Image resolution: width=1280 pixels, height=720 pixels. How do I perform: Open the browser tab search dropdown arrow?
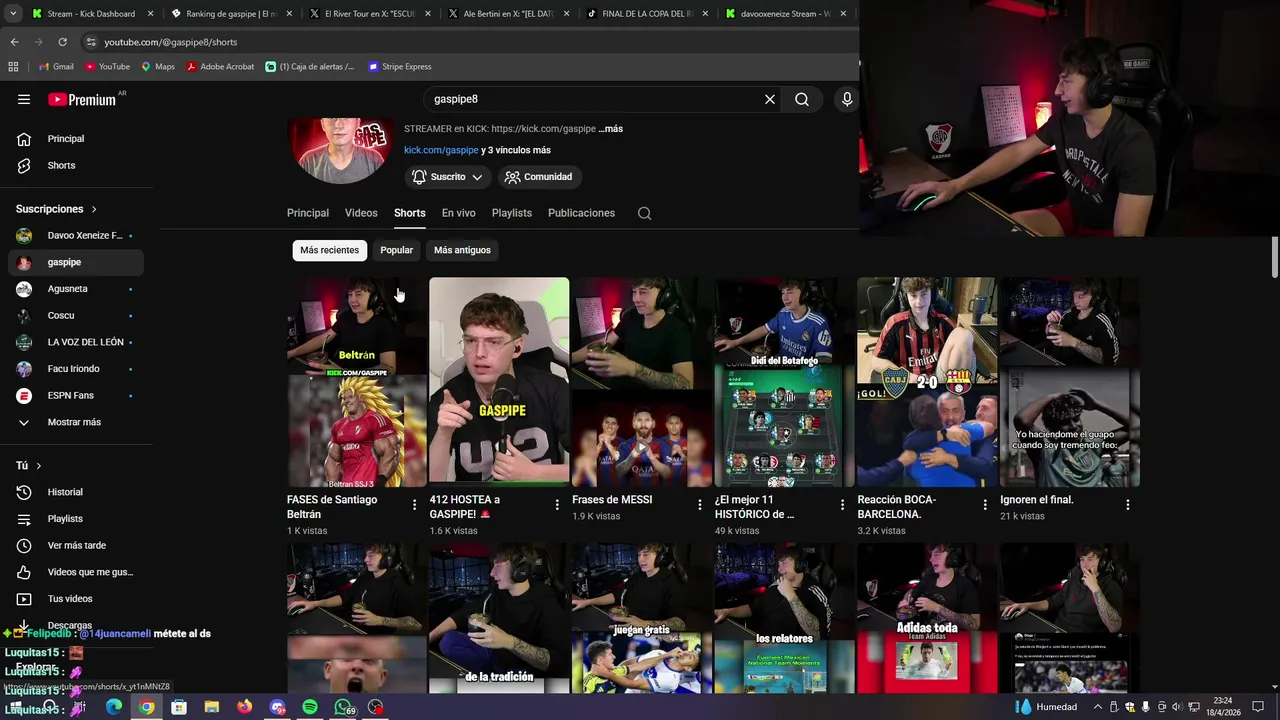pos(13,14)
